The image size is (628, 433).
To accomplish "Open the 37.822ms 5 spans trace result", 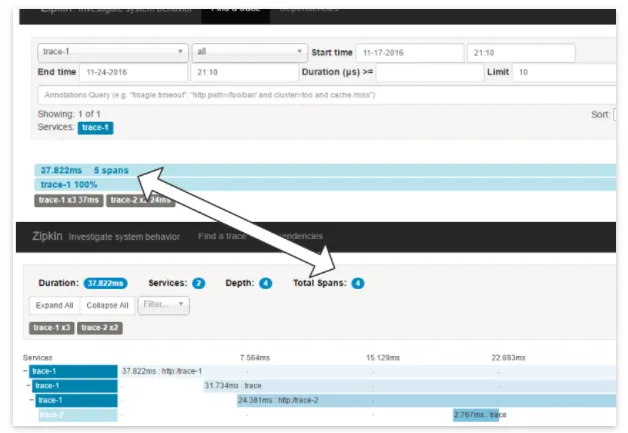I will click(x=325, y=170).
